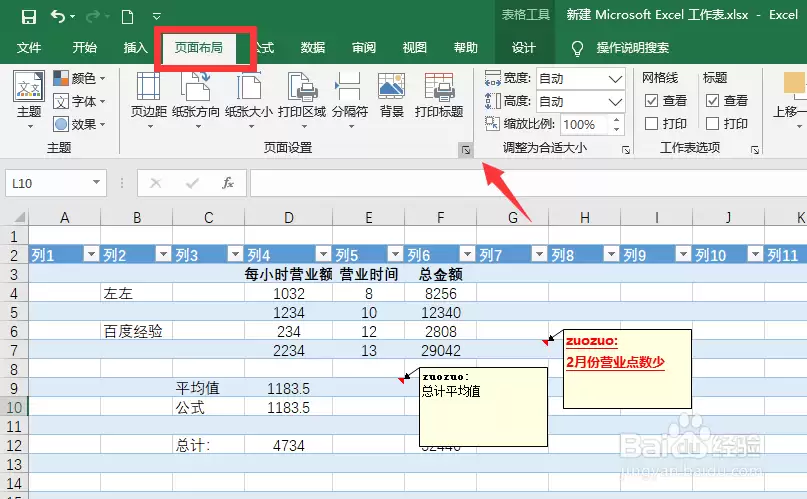Save the workbook with the save icon
This screenshot has width=807, height=499.
(29, 17)
